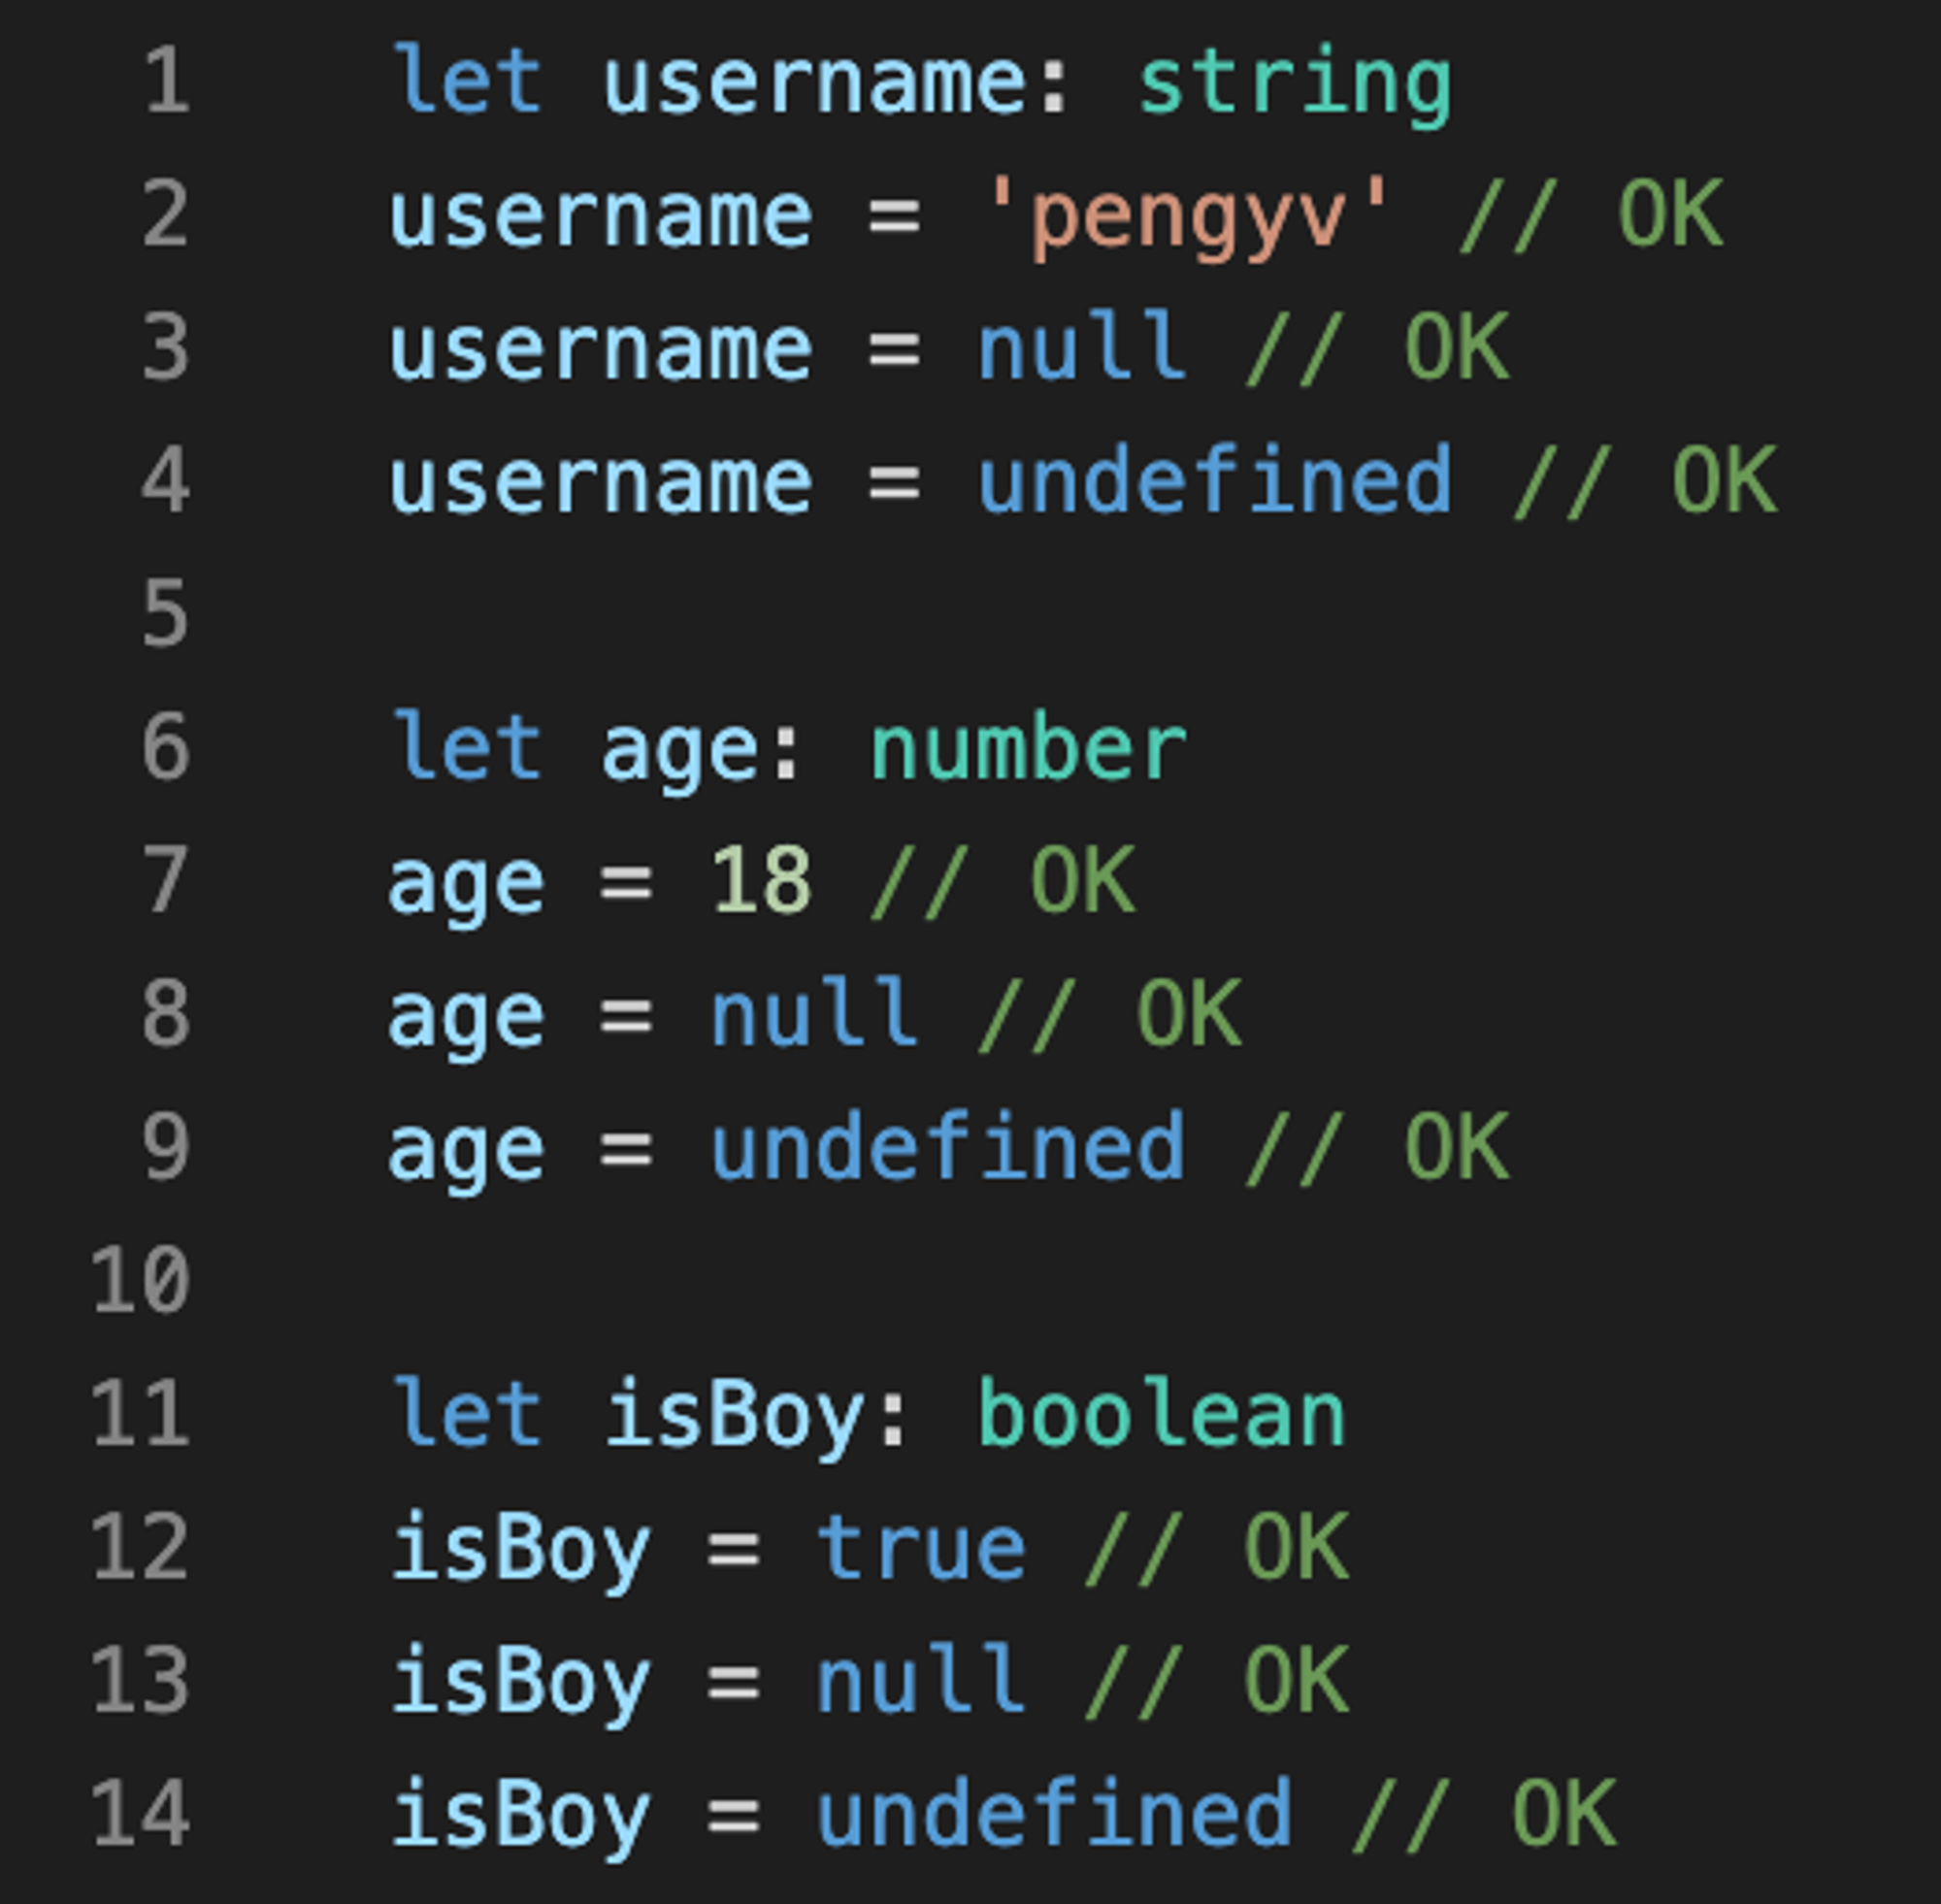This screenshot has height=1904, width=1941.
Task: Click the null value on line 13
Action: (921, 1680)
